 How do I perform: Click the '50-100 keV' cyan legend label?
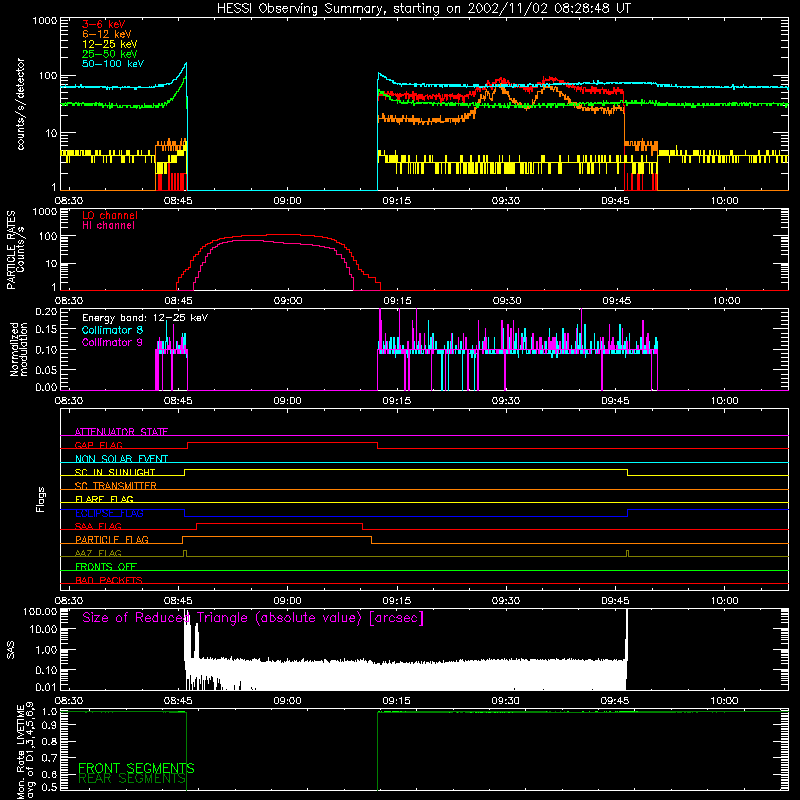pos(113,64)
